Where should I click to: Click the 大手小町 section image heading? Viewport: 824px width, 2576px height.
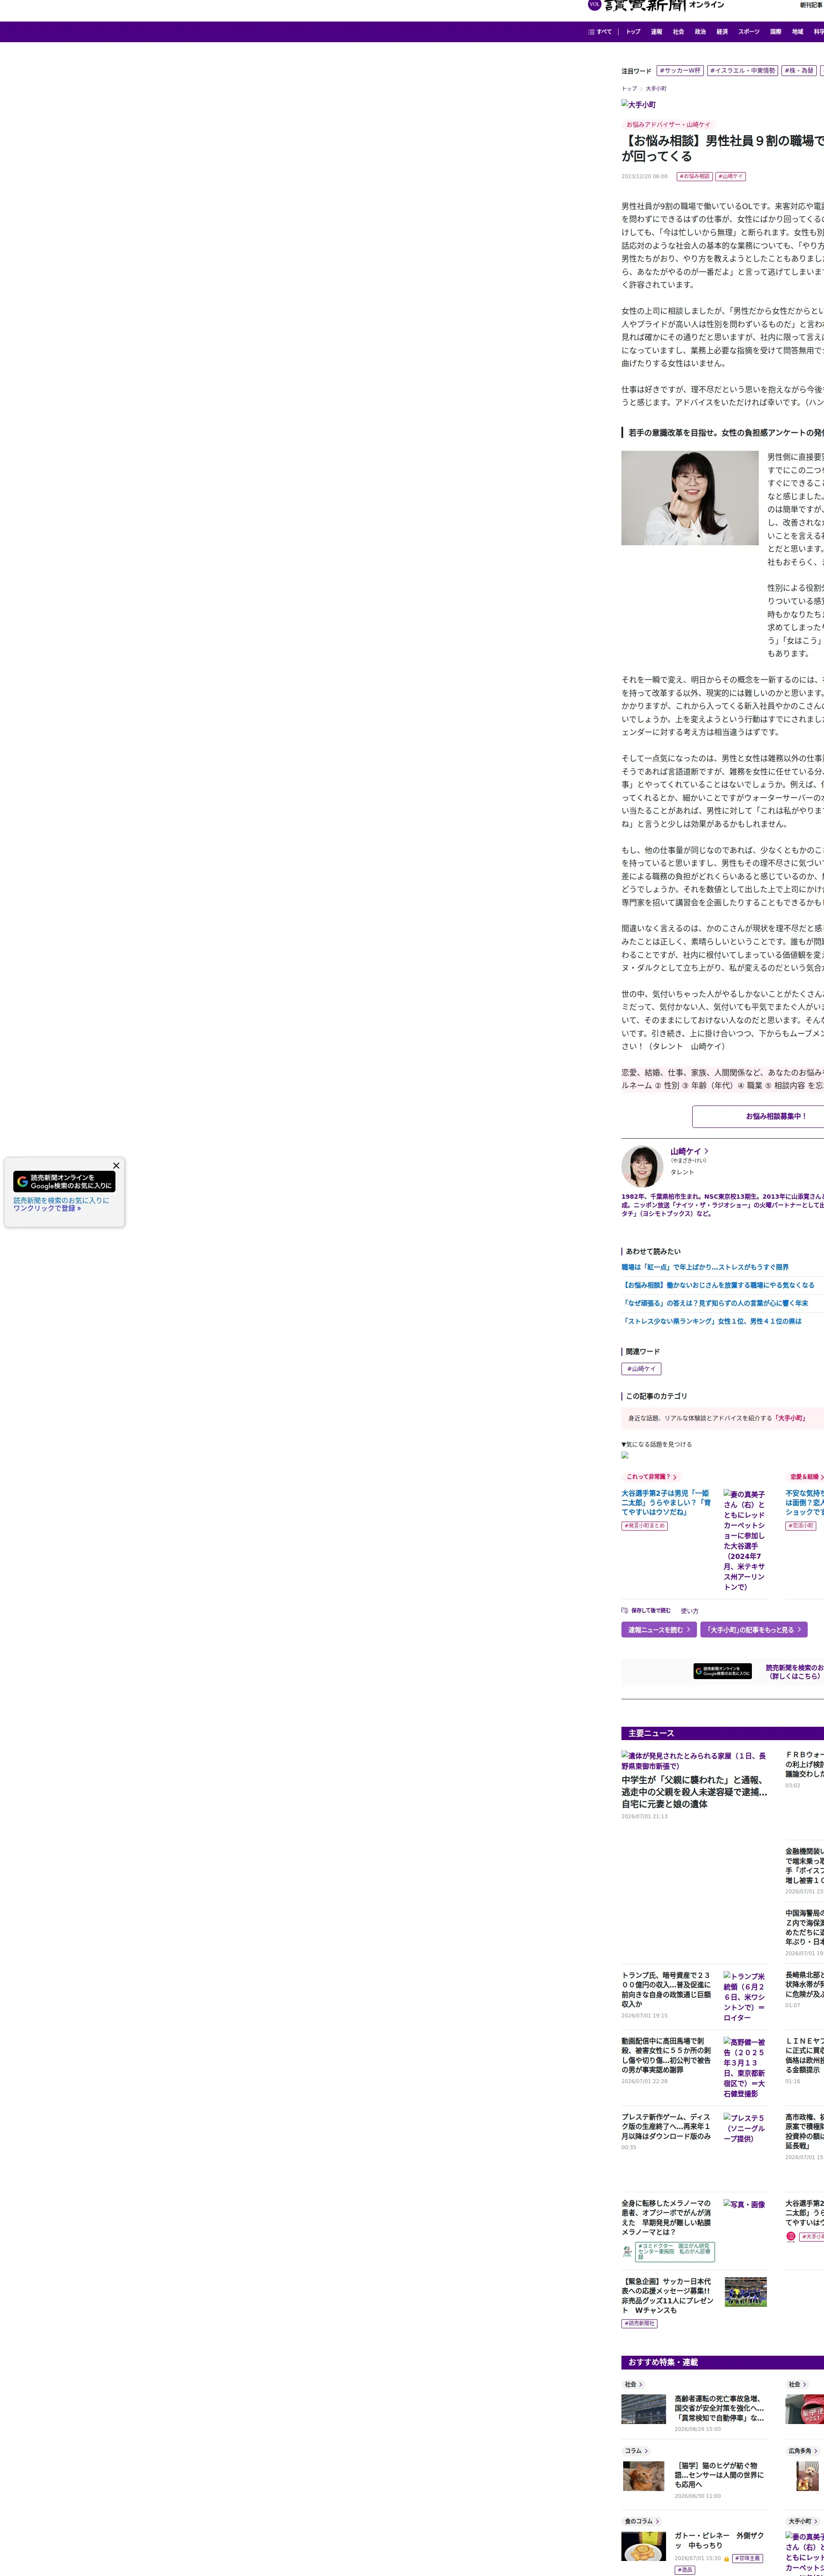pos(639,105)
